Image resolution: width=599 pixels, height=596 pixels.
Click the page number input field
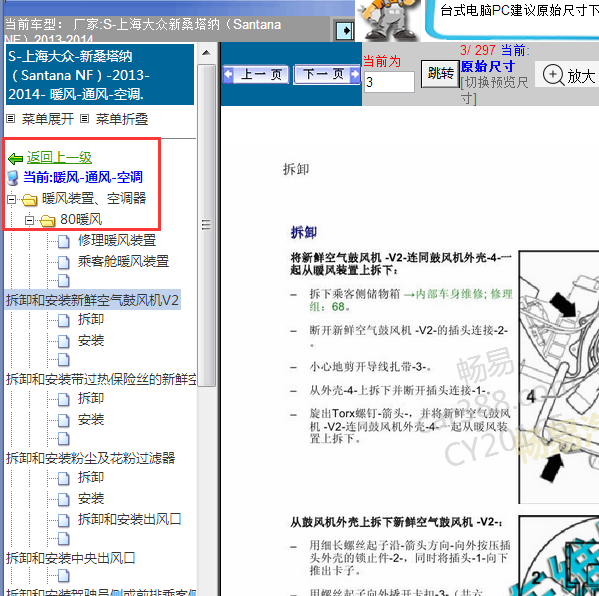point(389,82)
